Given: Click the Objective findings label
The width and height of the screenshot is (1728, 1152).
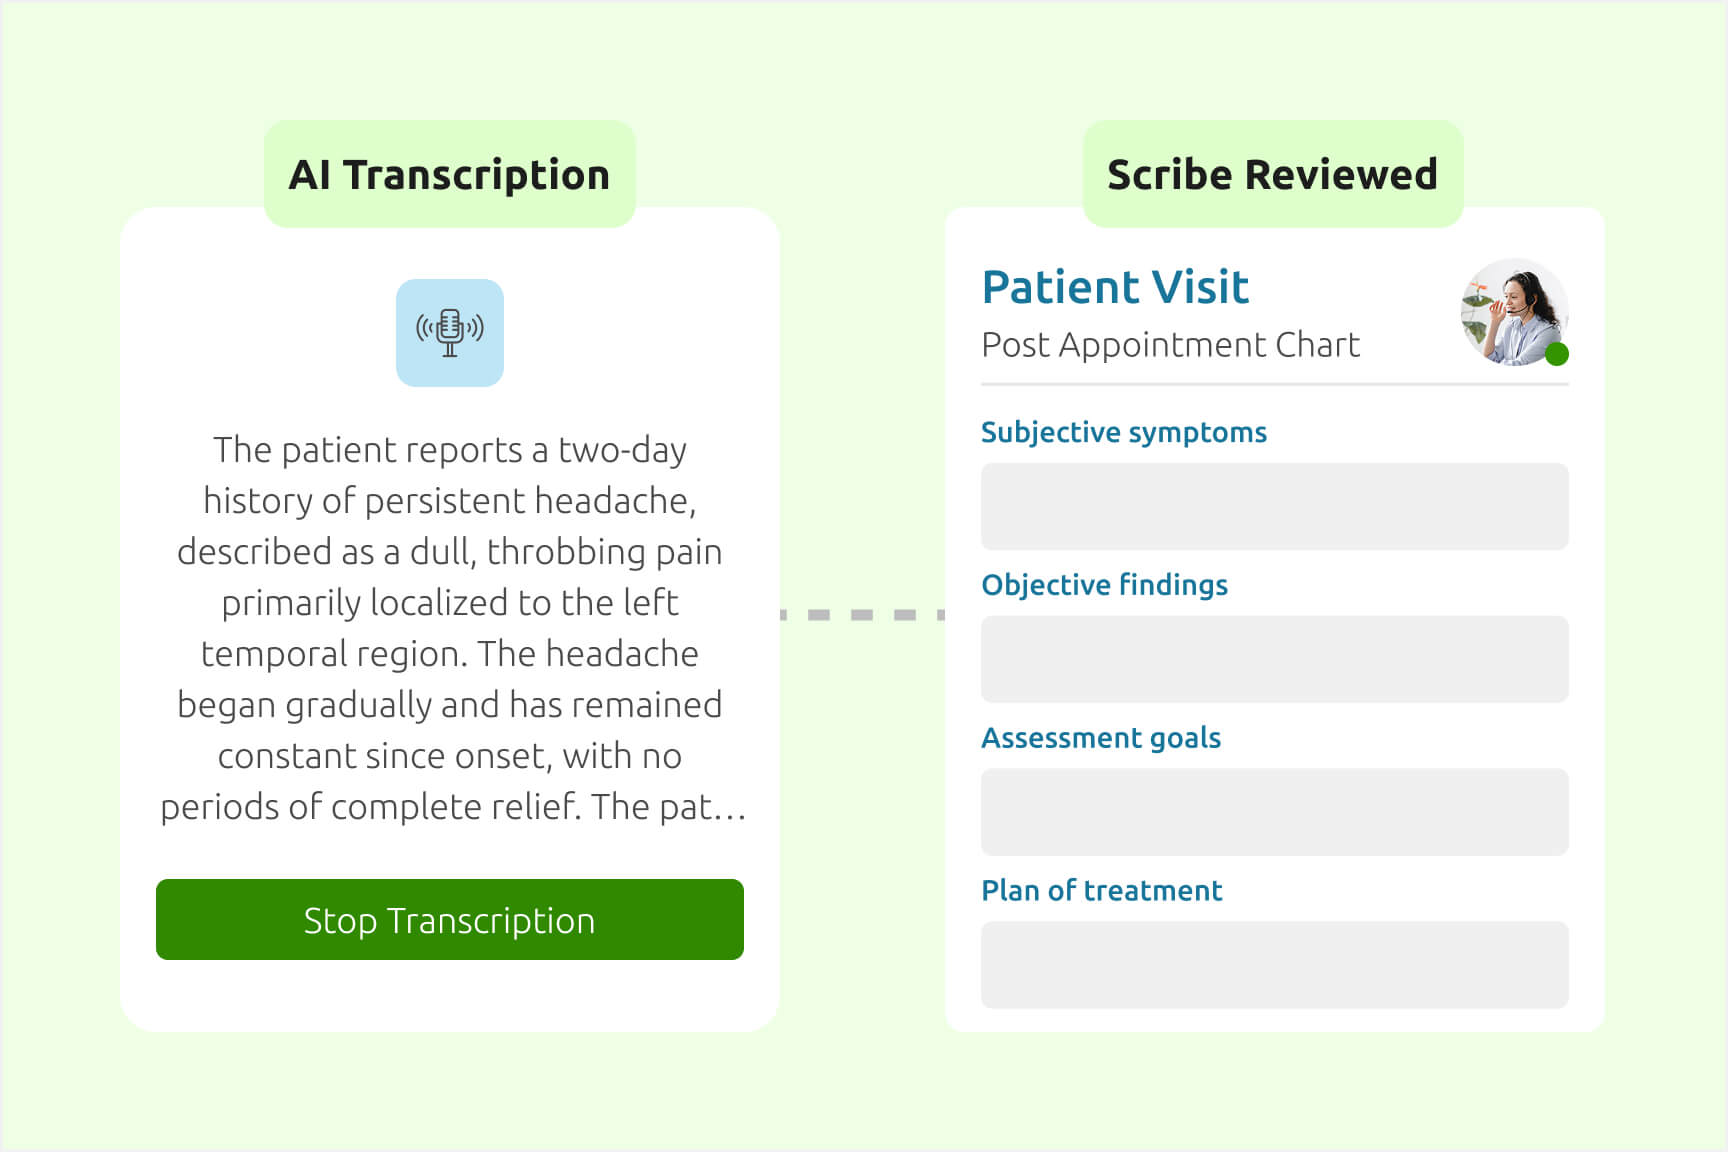Looking at the screenshot, I should (1104, 585).
